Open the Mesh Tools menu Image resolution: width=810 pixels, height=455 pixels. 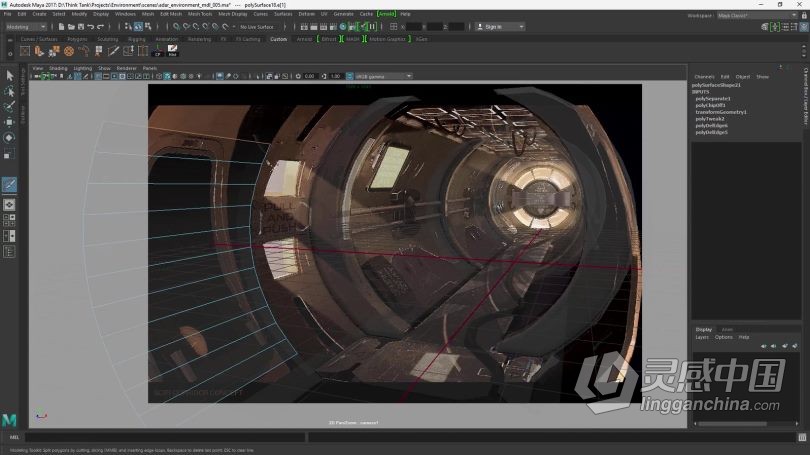[x=199, y=14]
